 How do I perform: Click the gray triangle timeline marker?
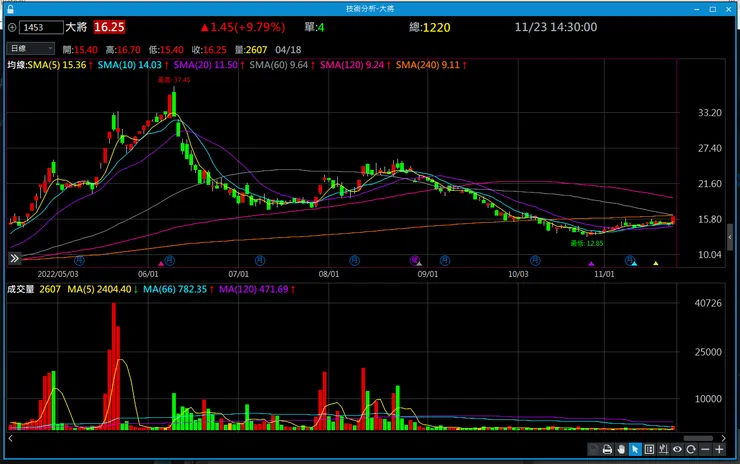click(x=419, y=263)
